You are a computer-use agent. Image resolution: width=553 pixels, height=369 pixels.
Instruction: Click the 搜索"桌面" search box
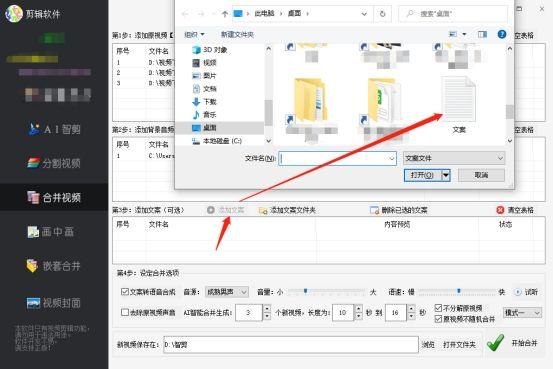pyautogui.click(x=453, y=14)
